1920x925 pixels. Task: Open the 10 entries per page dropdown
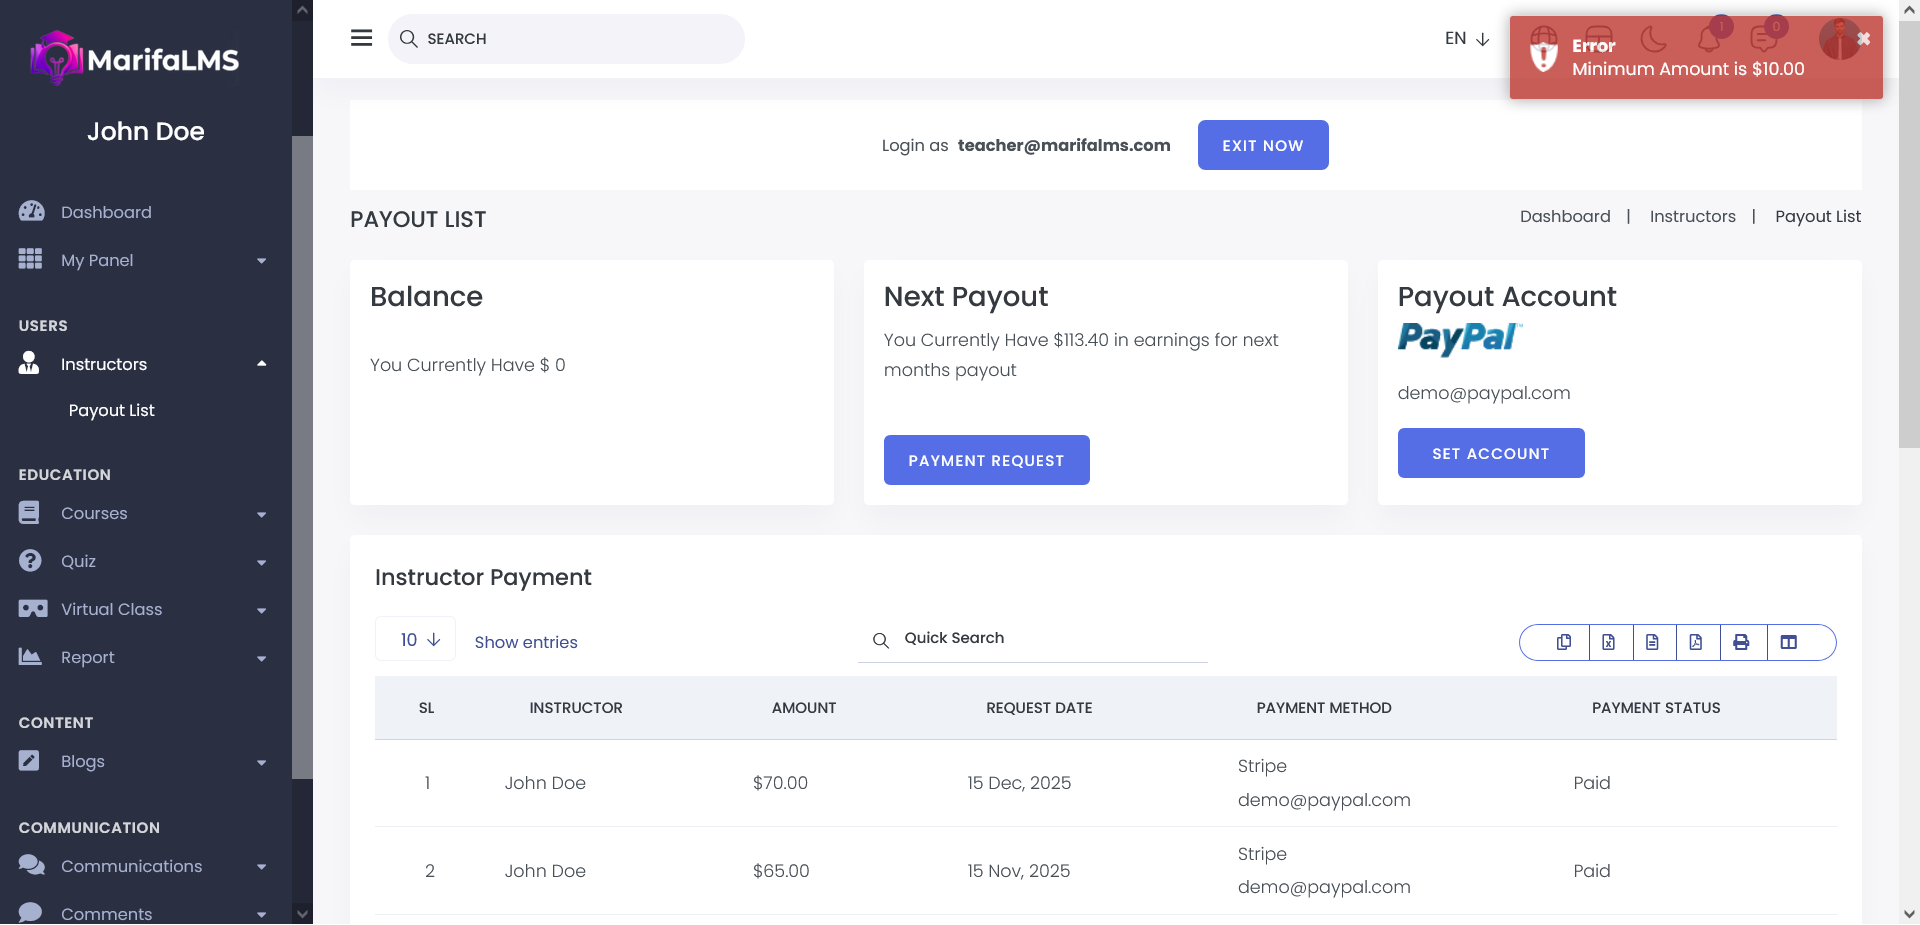416,640
